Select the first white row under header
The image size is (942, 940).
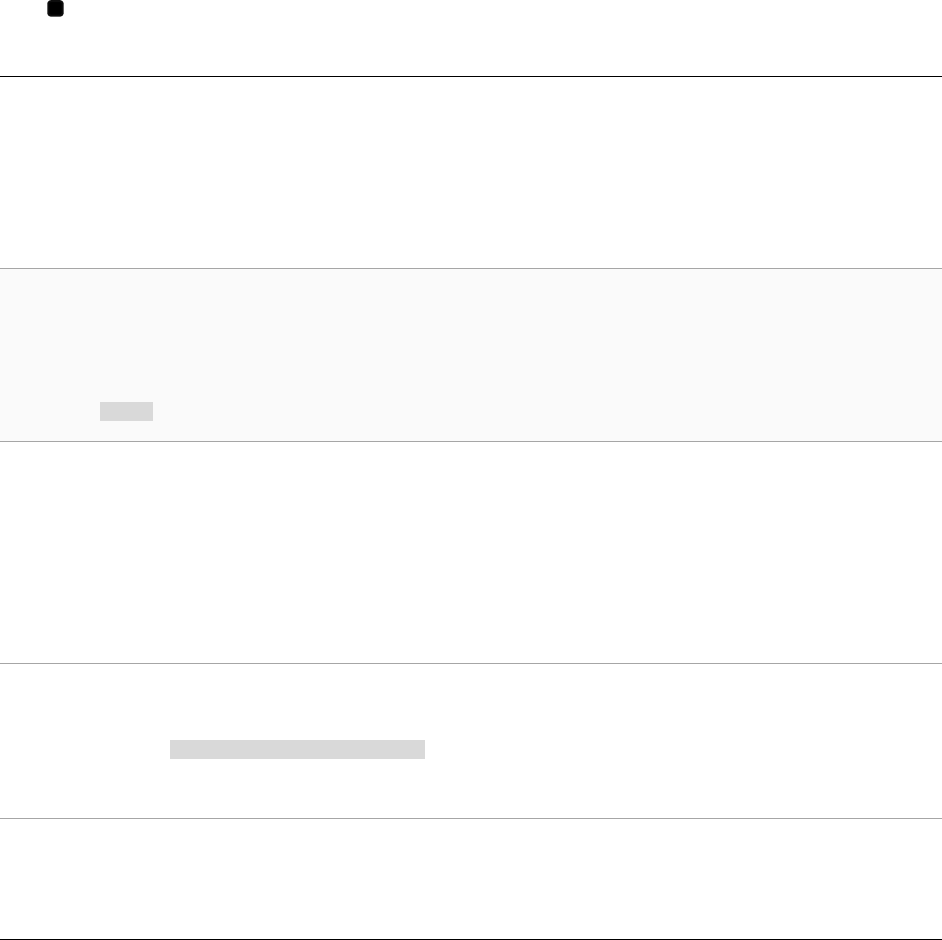471,172
